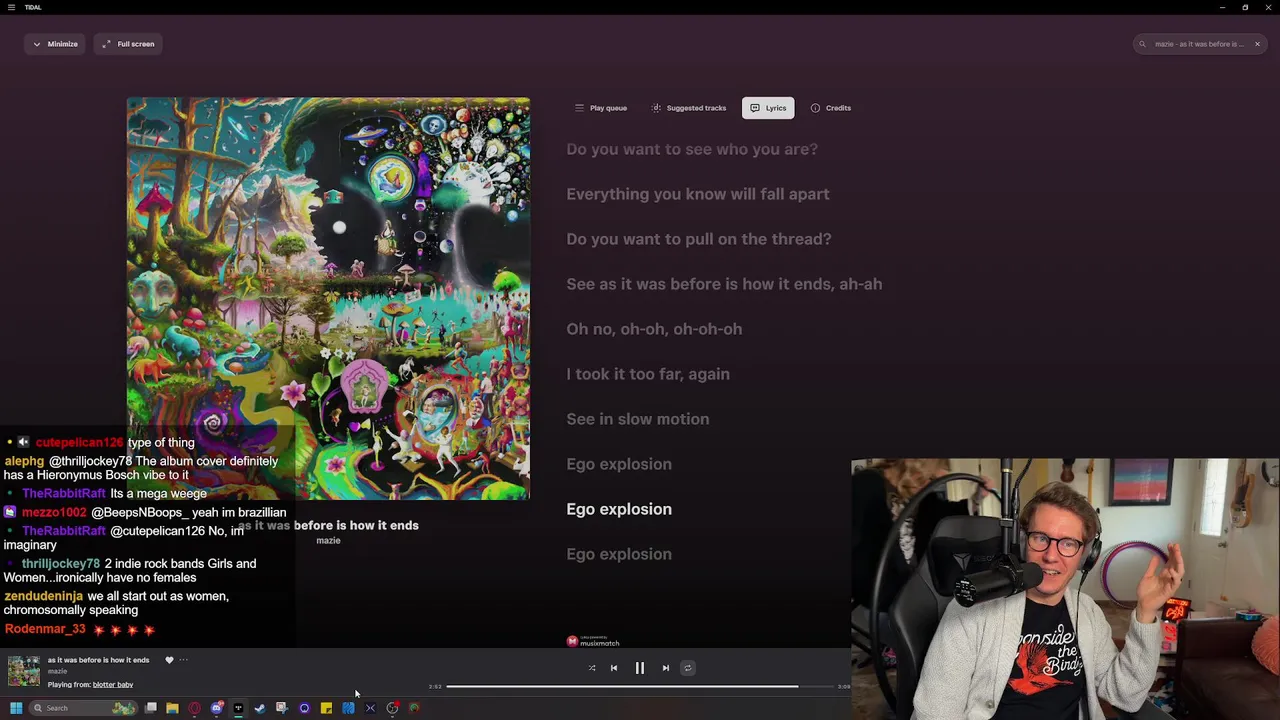Open the purple circle app on the taskbar
The image size is (1280, 720).
(x=304, y=708)
